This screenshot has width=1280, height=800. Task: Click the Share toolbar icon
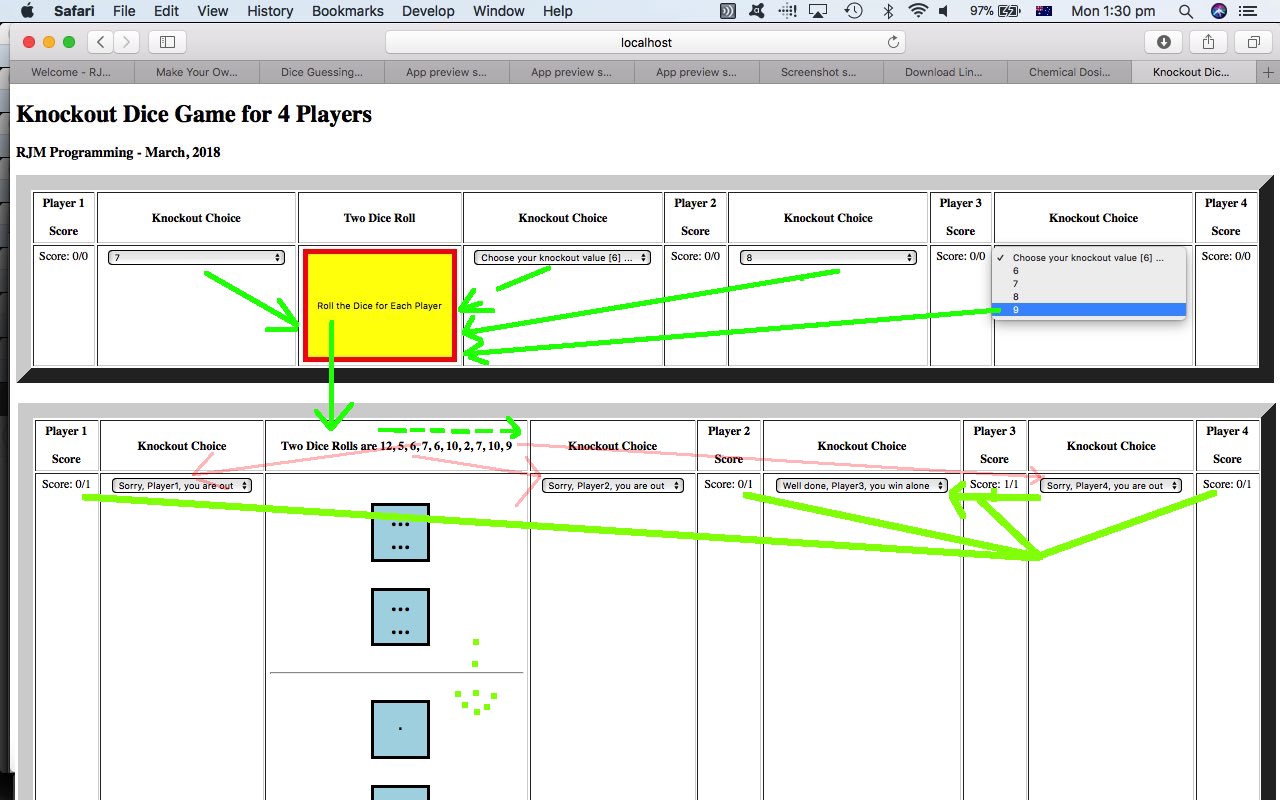[x=1208, y=42]
